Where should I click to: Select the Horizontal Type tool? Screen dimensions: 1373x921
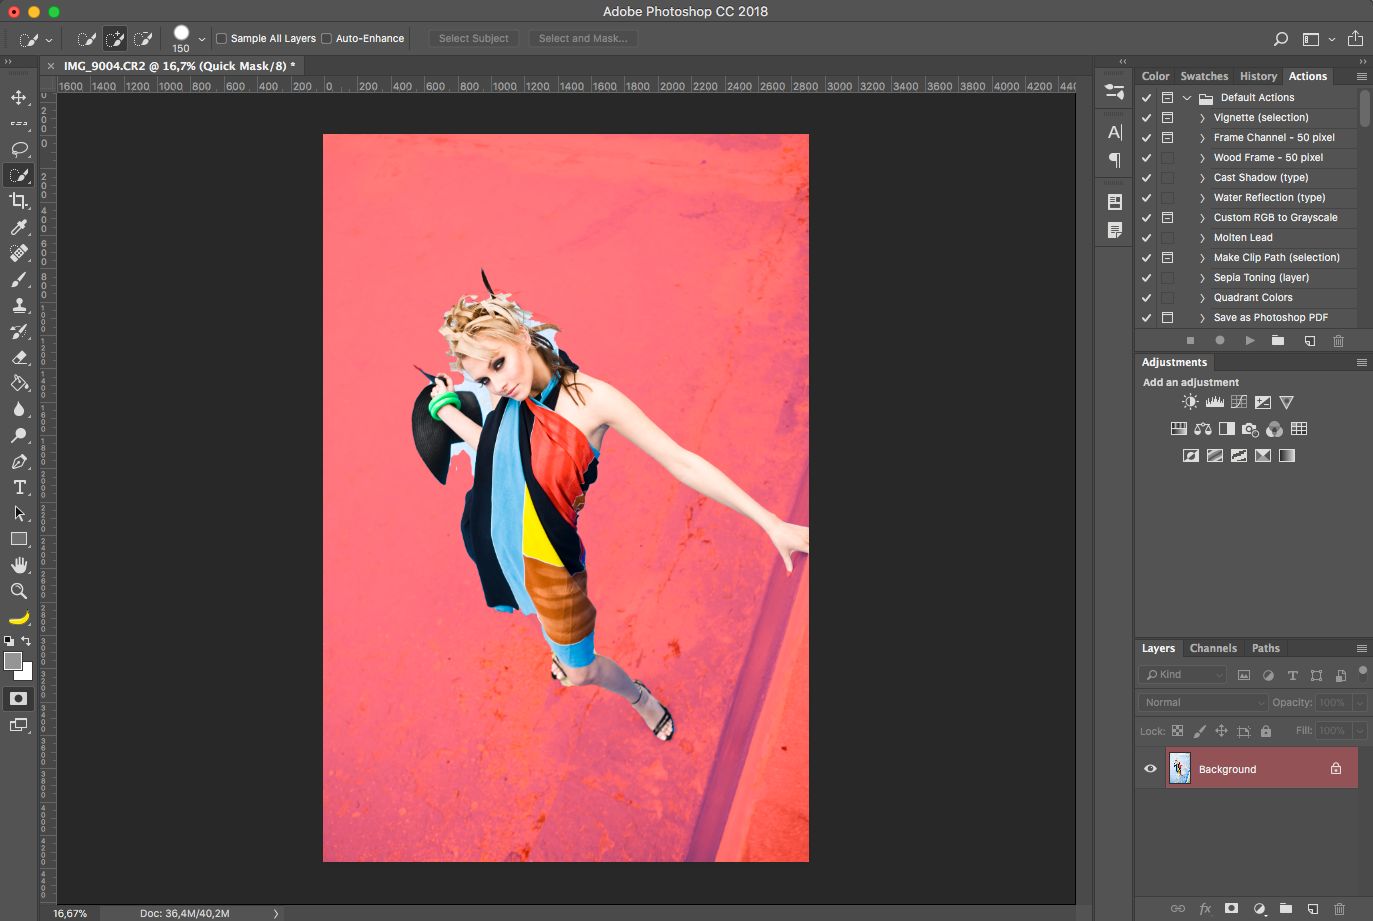click(x=18, y=487)
